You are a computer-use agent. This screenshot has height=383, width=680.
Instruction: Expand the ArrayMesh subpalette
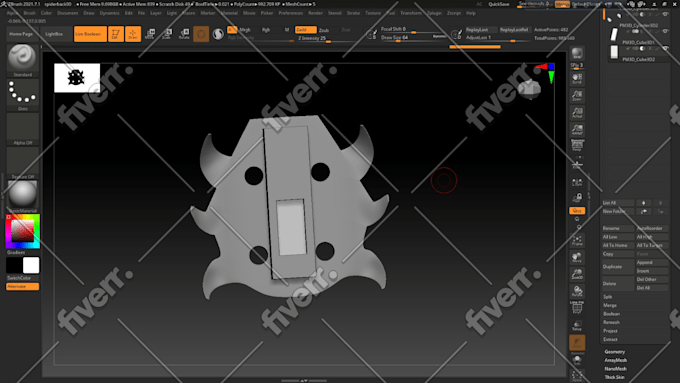(615, 360)
